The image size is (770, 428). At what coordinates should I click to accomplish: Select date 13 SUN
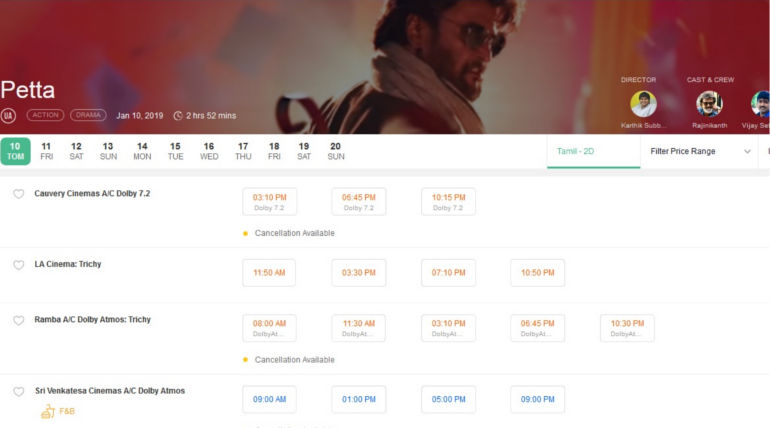tap(108, 151)
